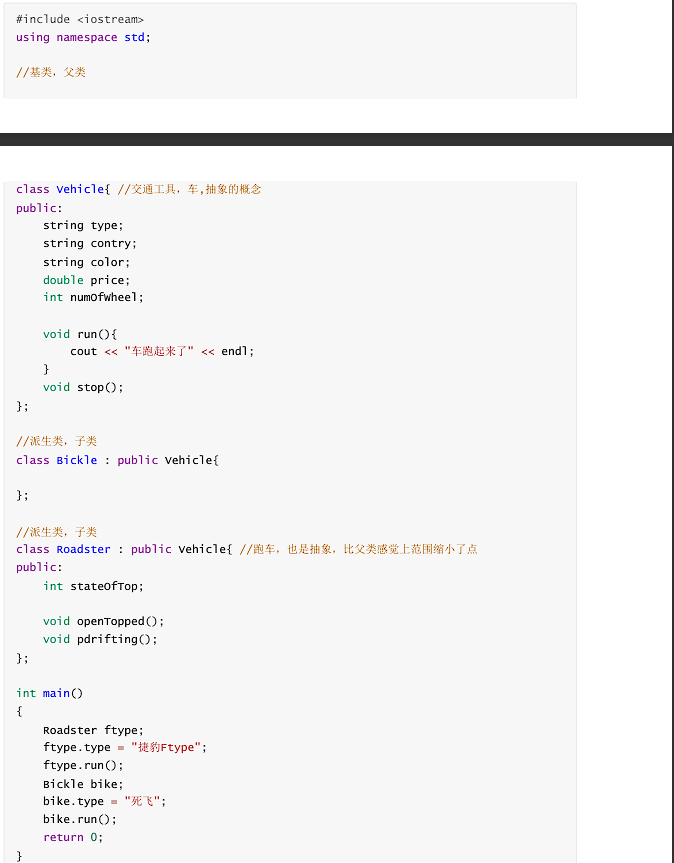Click the "class Vehicle{" declaration
This screenshot has width=674, height=863.
click(63, 189)
